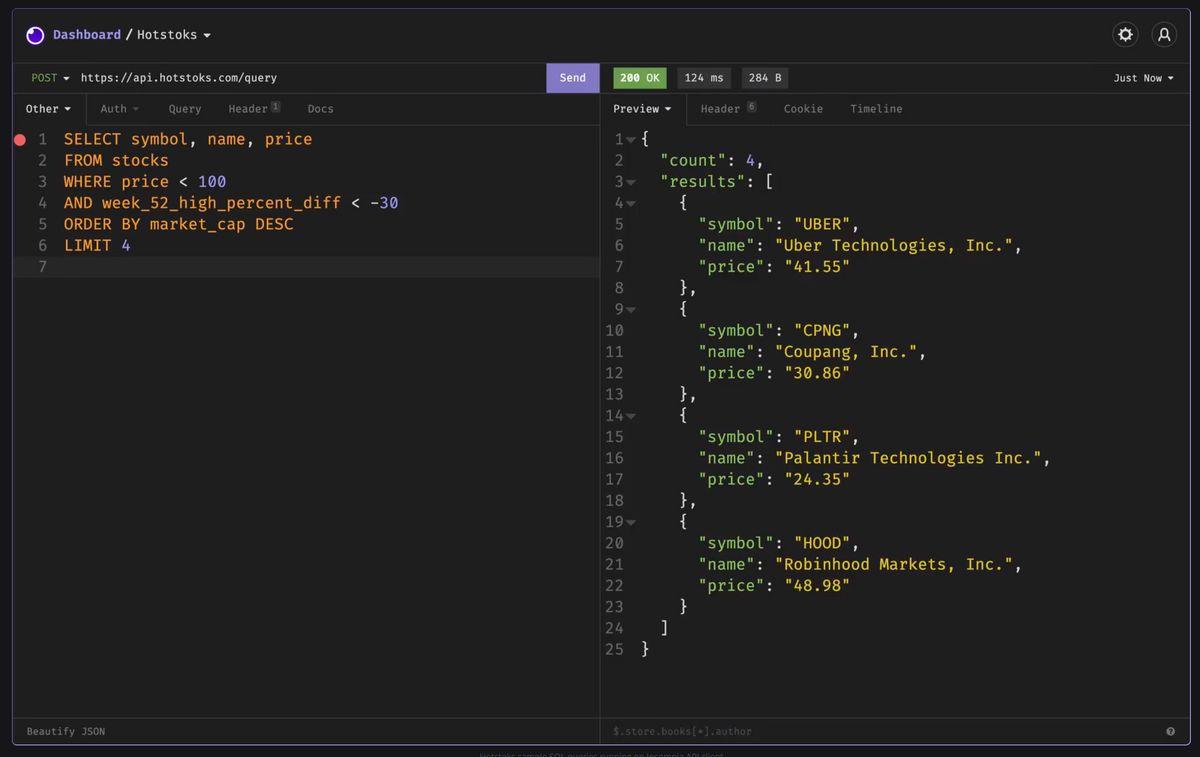Collapse the results array at line 3
1200x757 pixels.
[x=631, y=182]
